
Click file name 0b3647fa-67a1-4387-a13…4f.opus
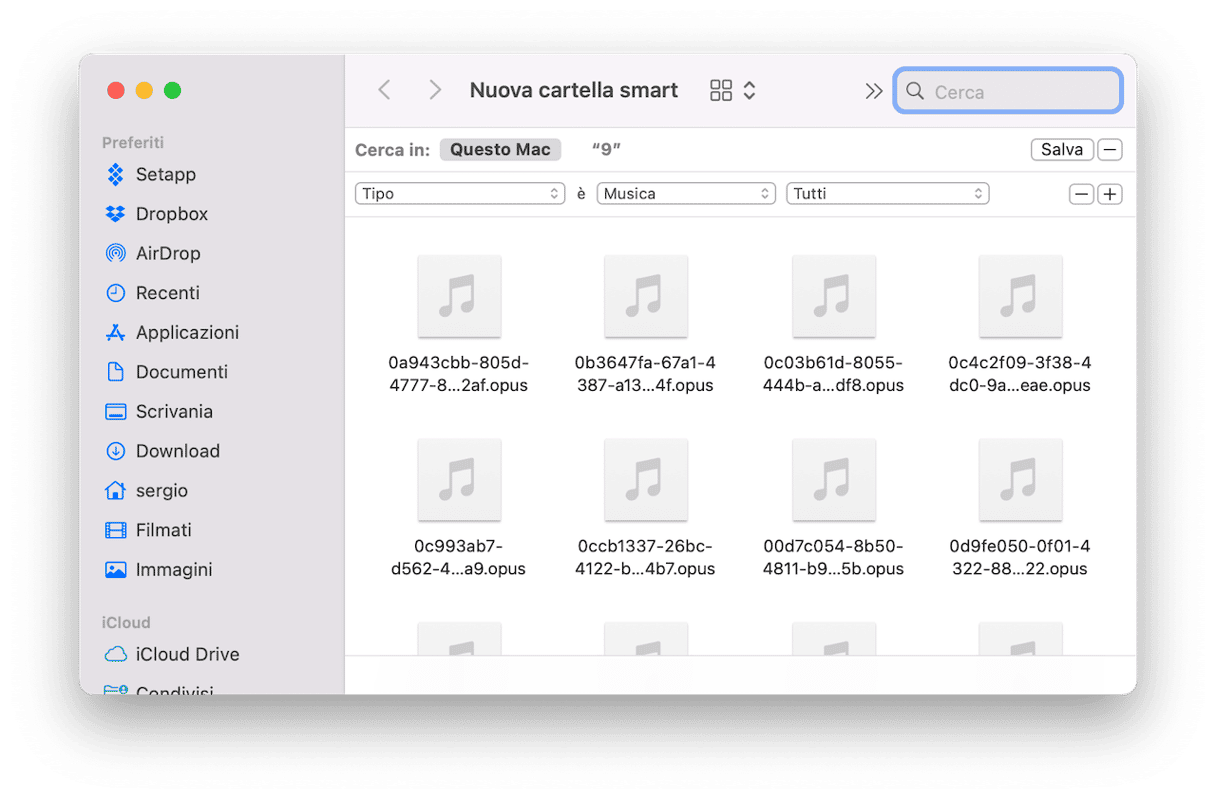[645, 374]
